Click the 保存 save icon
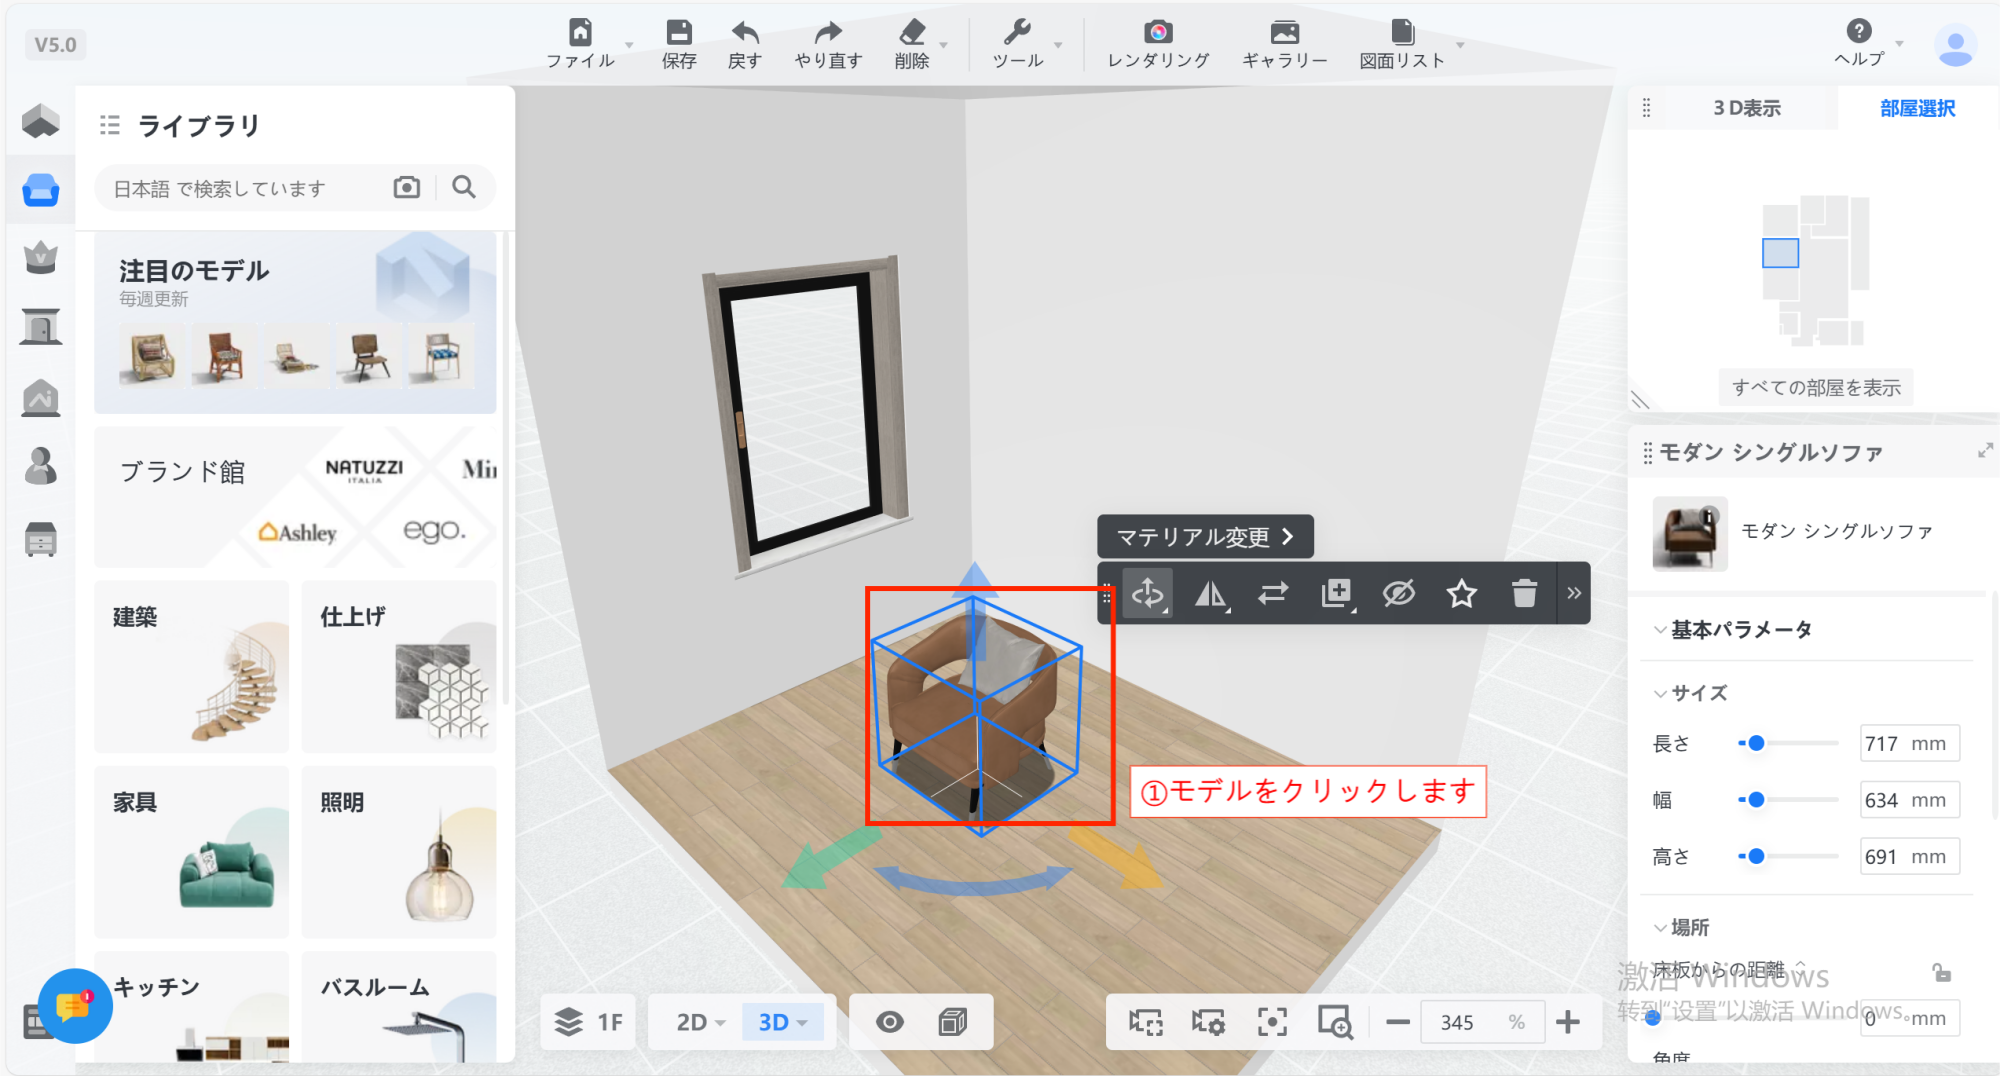The image size is (2000, 1076). pos(679,32)
